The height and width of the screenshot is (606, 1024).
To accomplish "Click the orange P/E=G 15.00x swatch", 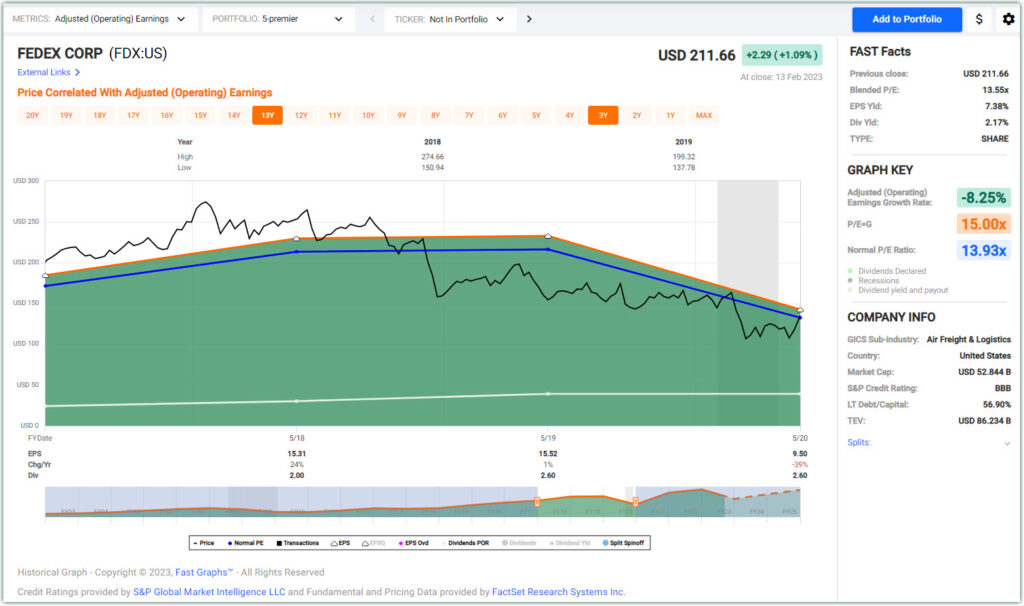I will [982, 224].
